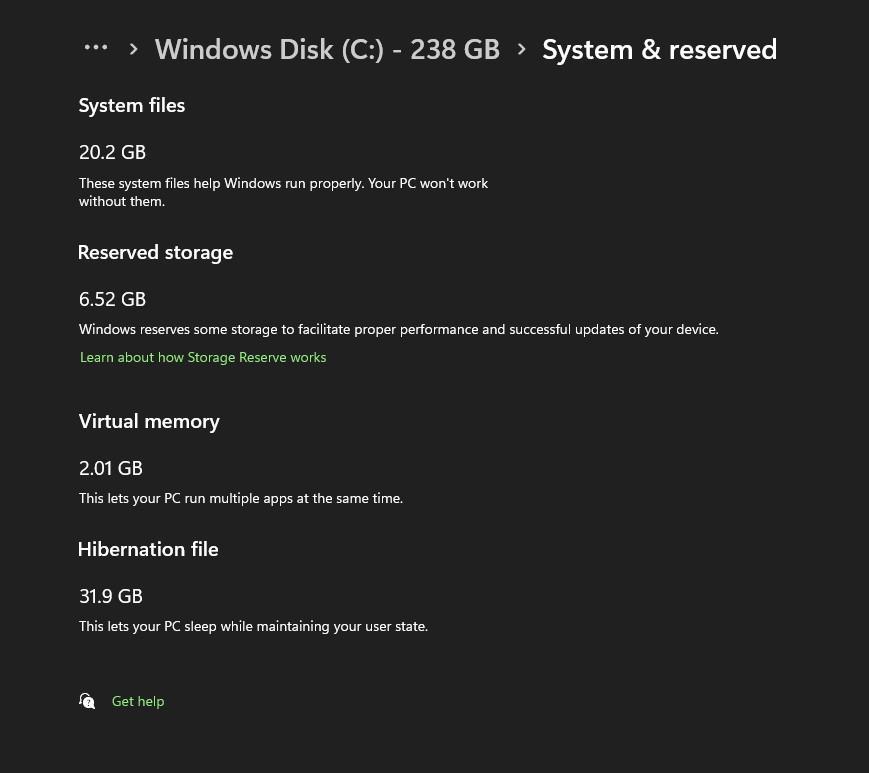Click the run multiple apps description text
This screenshot has height=773, width=869.
(241, 498)
